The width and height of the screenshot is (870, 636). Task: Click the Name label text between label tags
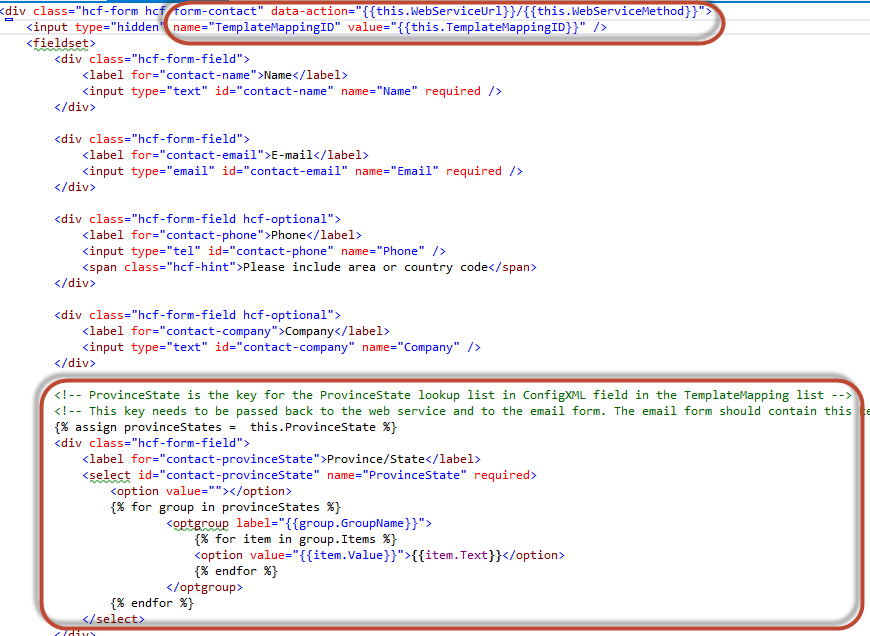click(277, 75)
